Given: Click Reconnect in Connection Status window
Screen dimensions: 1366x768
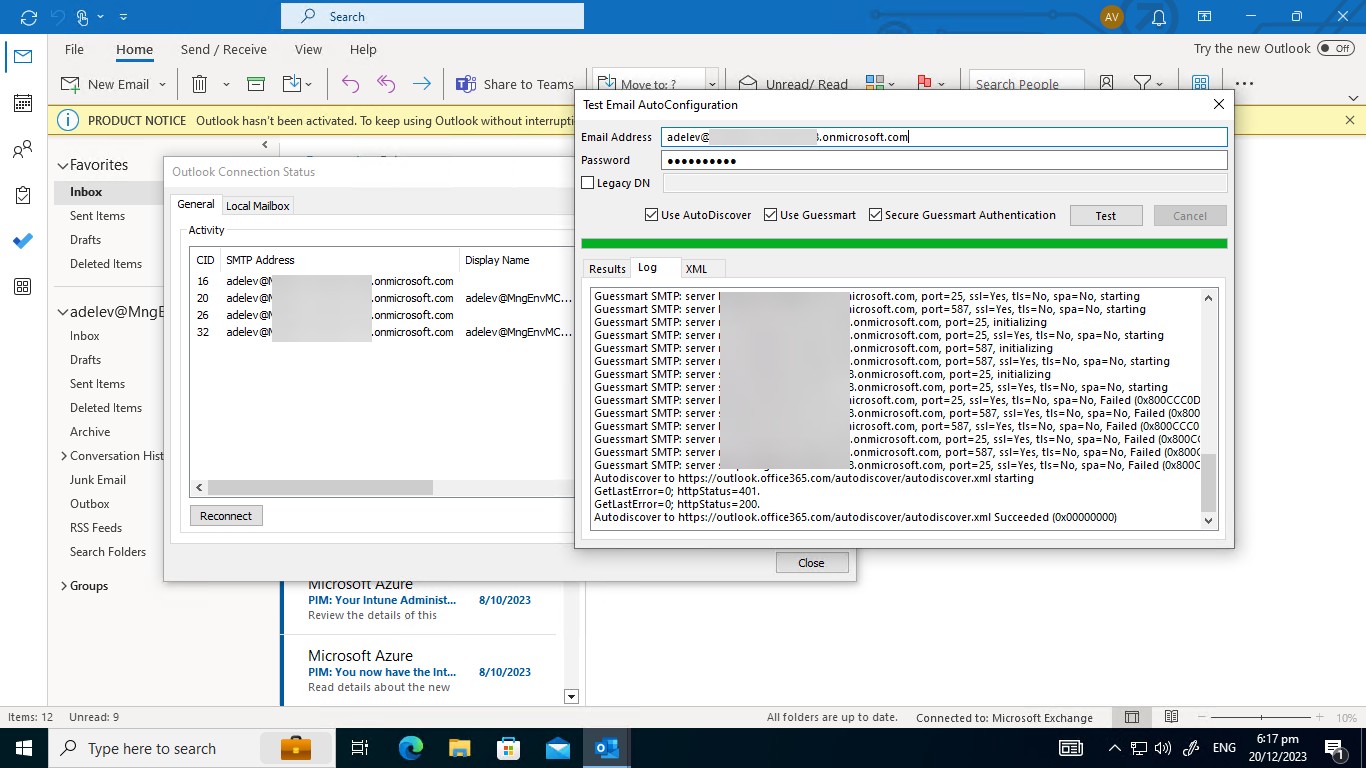Looking at the screenshot, I should (226, 516).
